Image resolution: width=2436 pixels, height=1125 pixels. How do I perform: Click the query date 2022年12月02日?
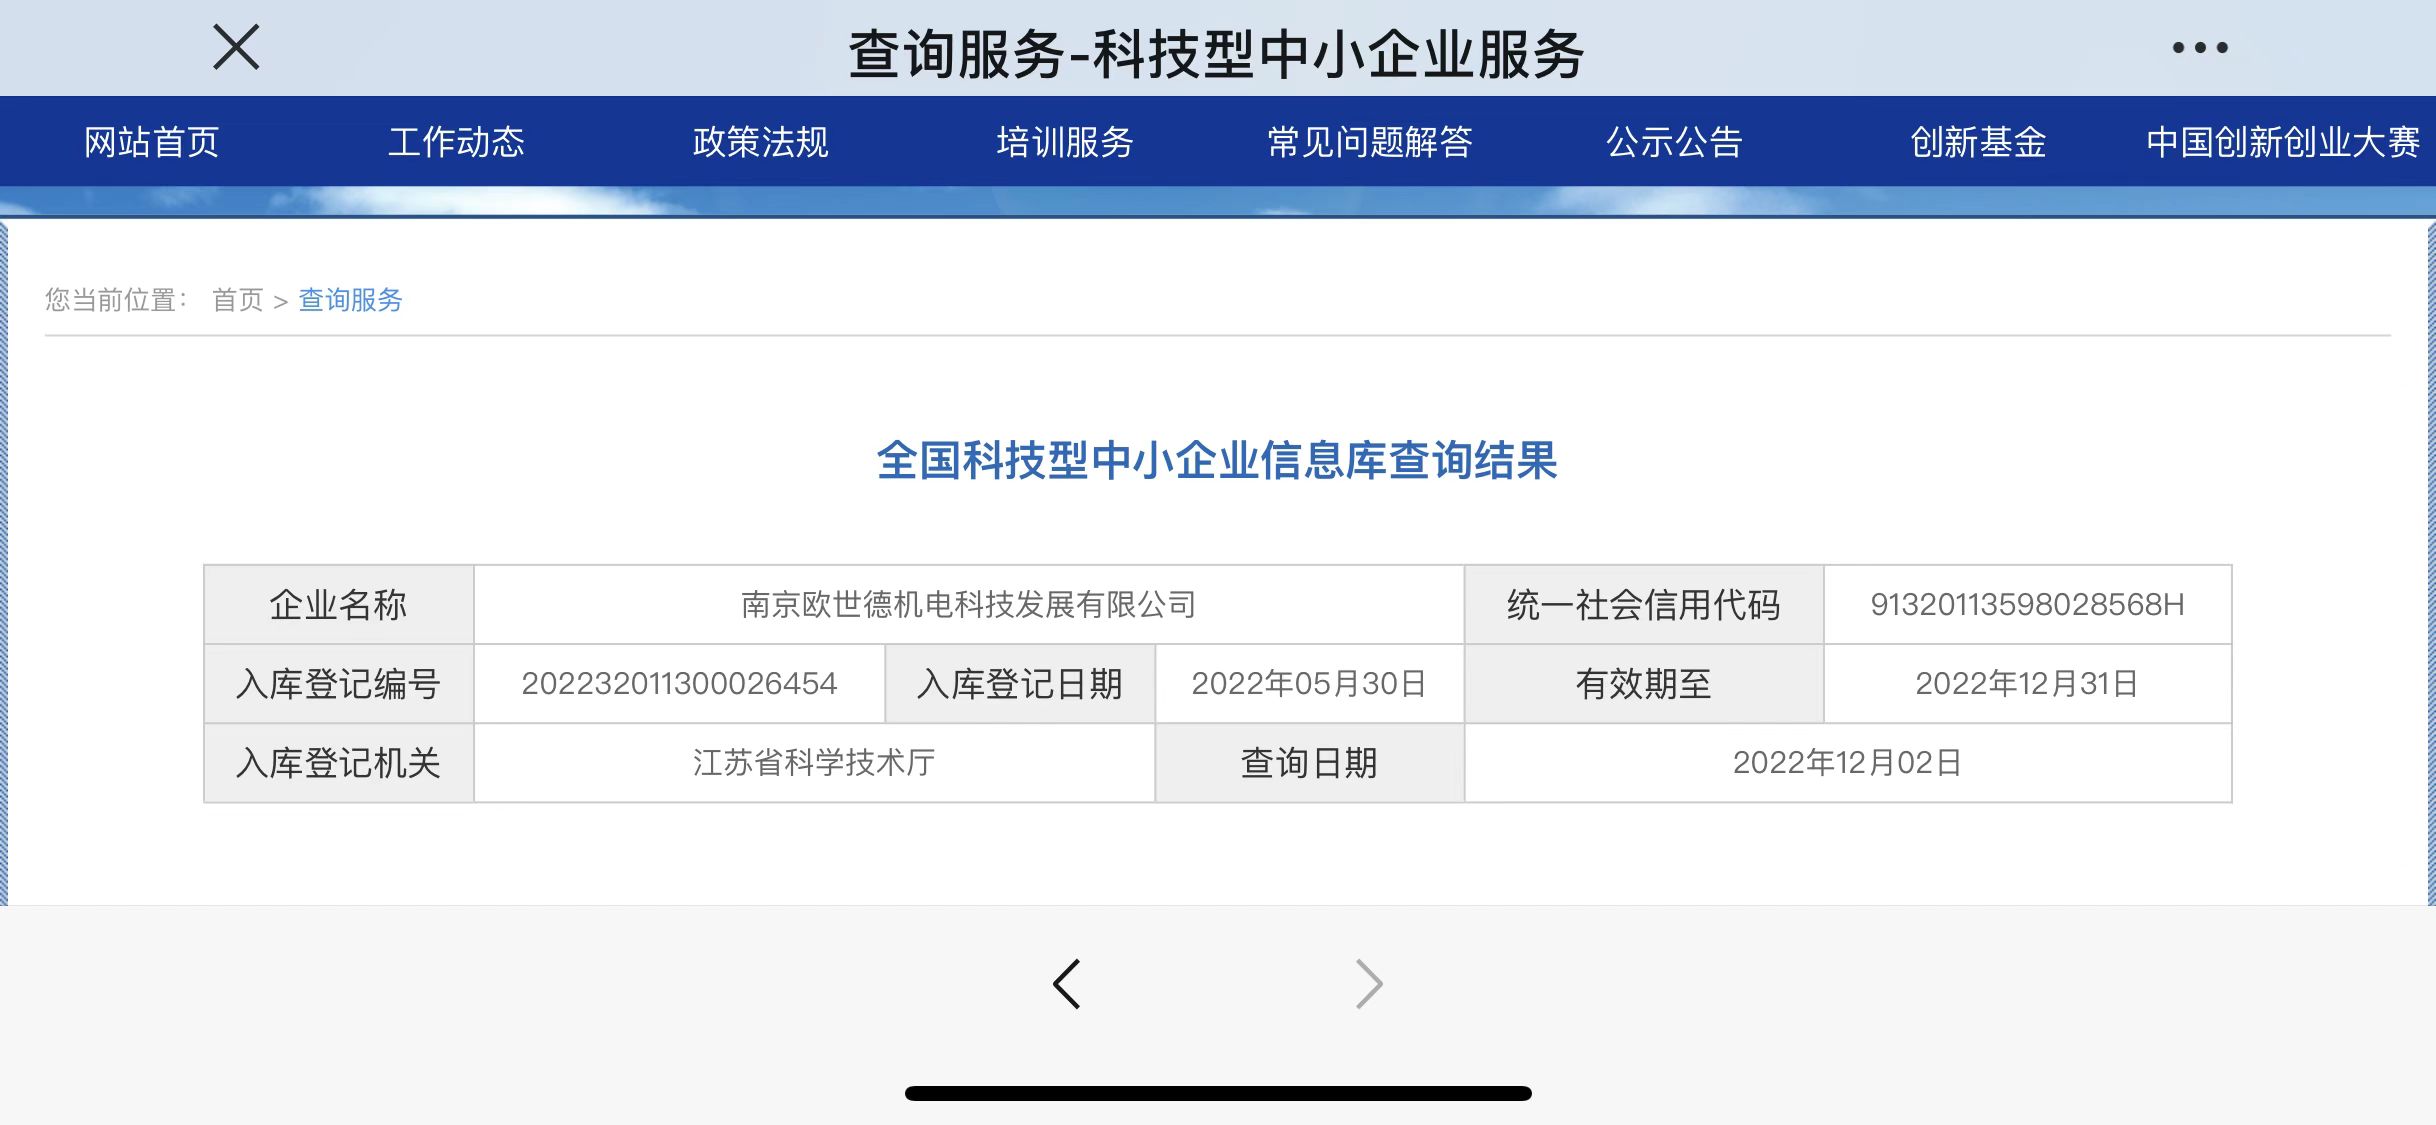tap(1847, 763)
